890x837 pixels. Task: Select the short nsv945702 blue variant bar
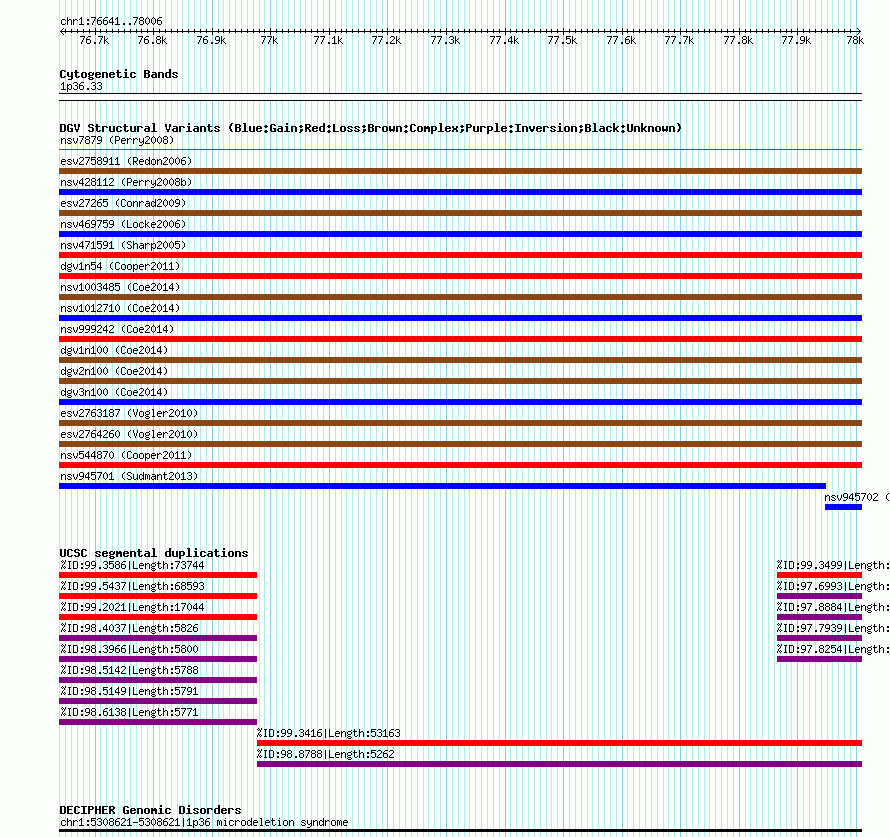[843, 507]
